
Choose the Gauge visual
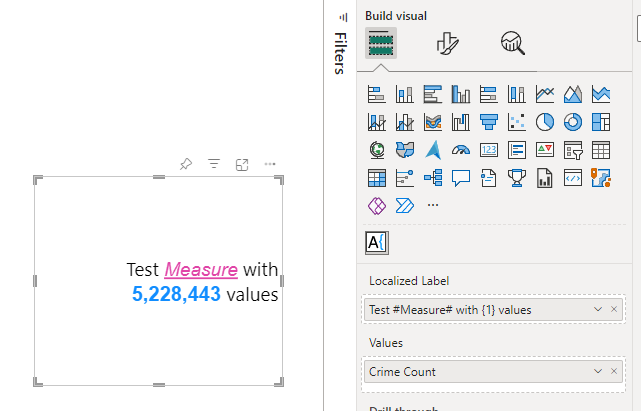click(x=461, y=150)
